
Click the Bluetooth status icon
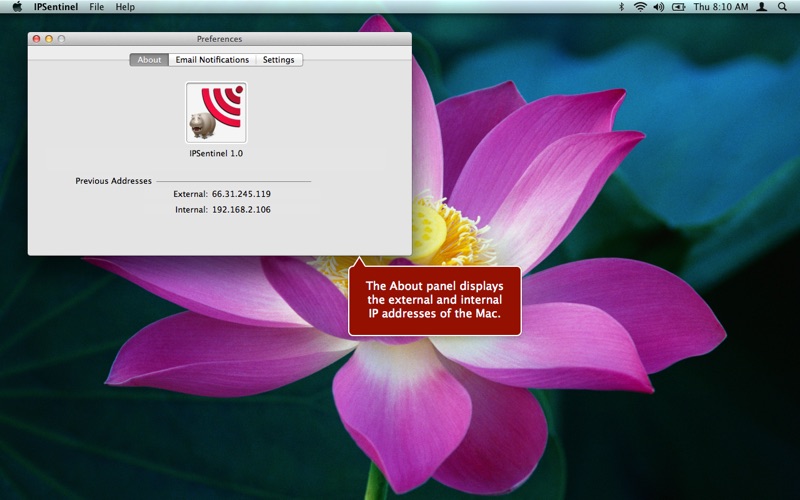pos(621,7)
